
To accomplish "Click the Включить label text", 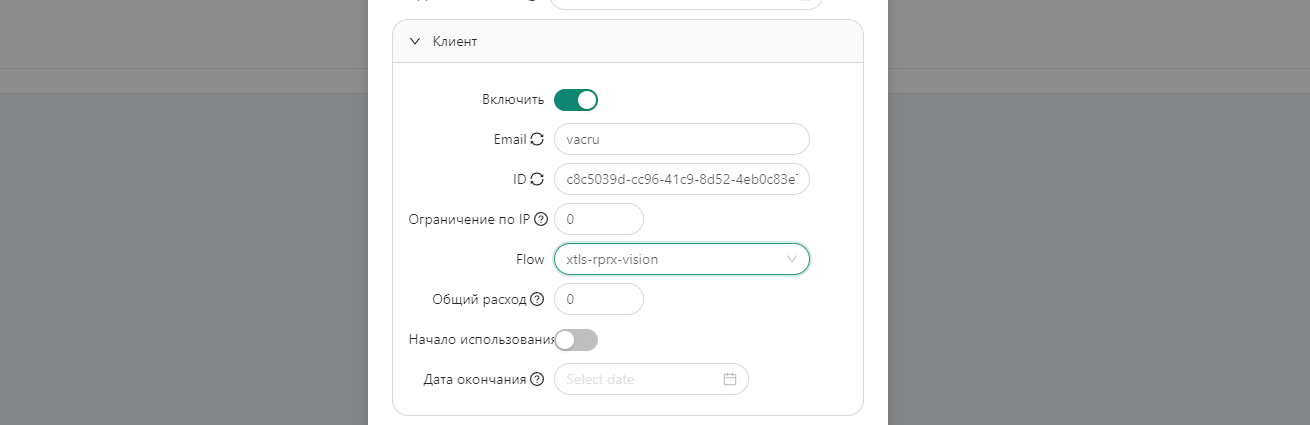I will (x=513, y=100).
